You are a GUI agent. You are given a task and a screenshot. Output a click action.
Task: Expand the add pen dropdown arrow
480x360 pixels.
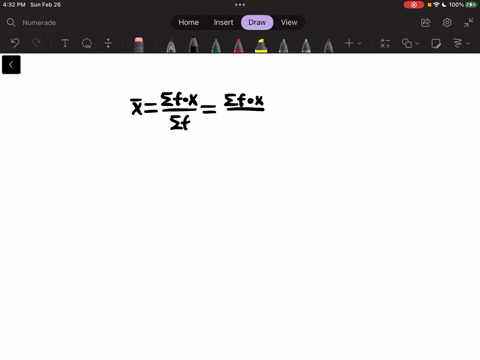point(359,43)
